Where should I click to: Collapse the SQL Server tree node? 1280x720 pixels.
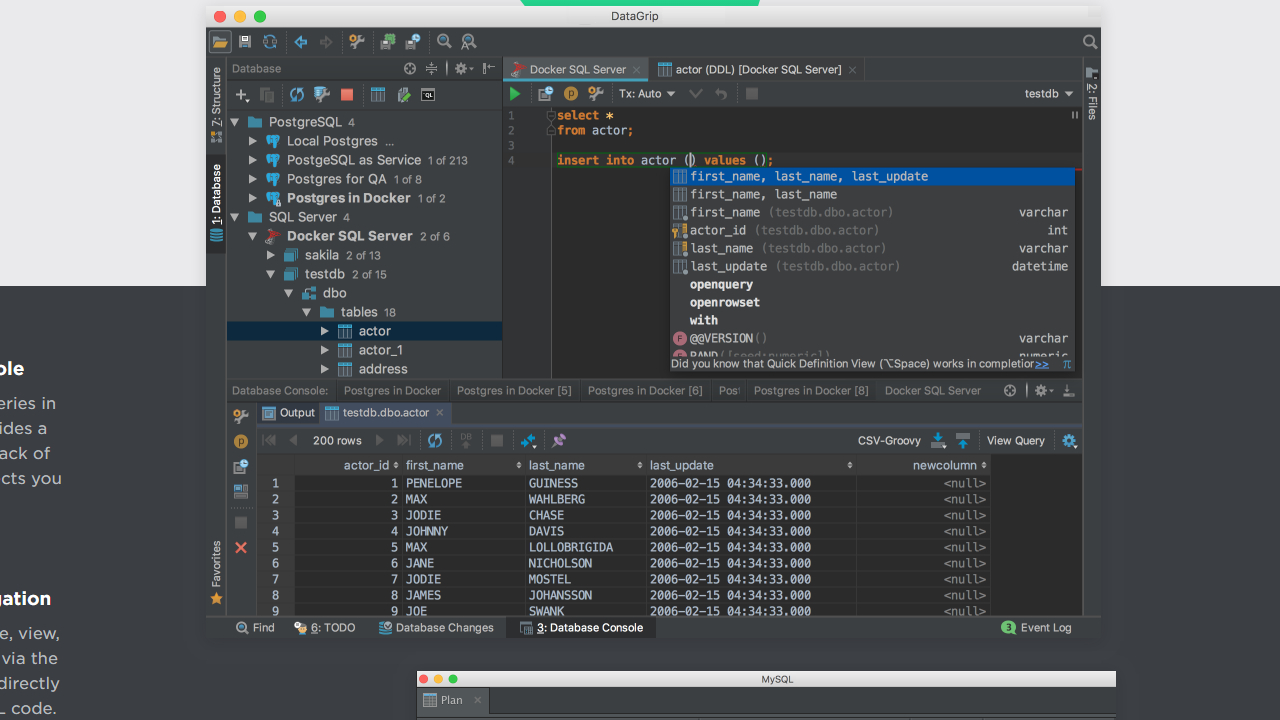(x=233, y=217)
